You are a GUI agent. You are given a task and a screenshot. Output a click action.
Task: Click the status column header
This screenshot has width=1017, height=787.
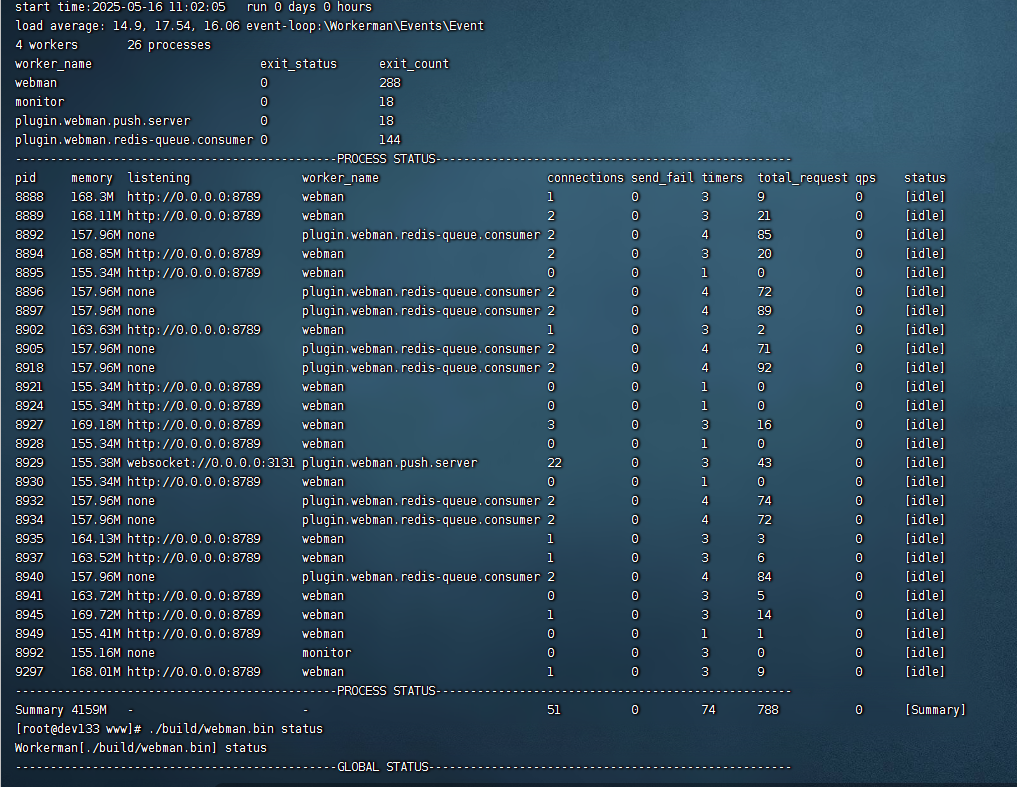(x=925, y=178)
